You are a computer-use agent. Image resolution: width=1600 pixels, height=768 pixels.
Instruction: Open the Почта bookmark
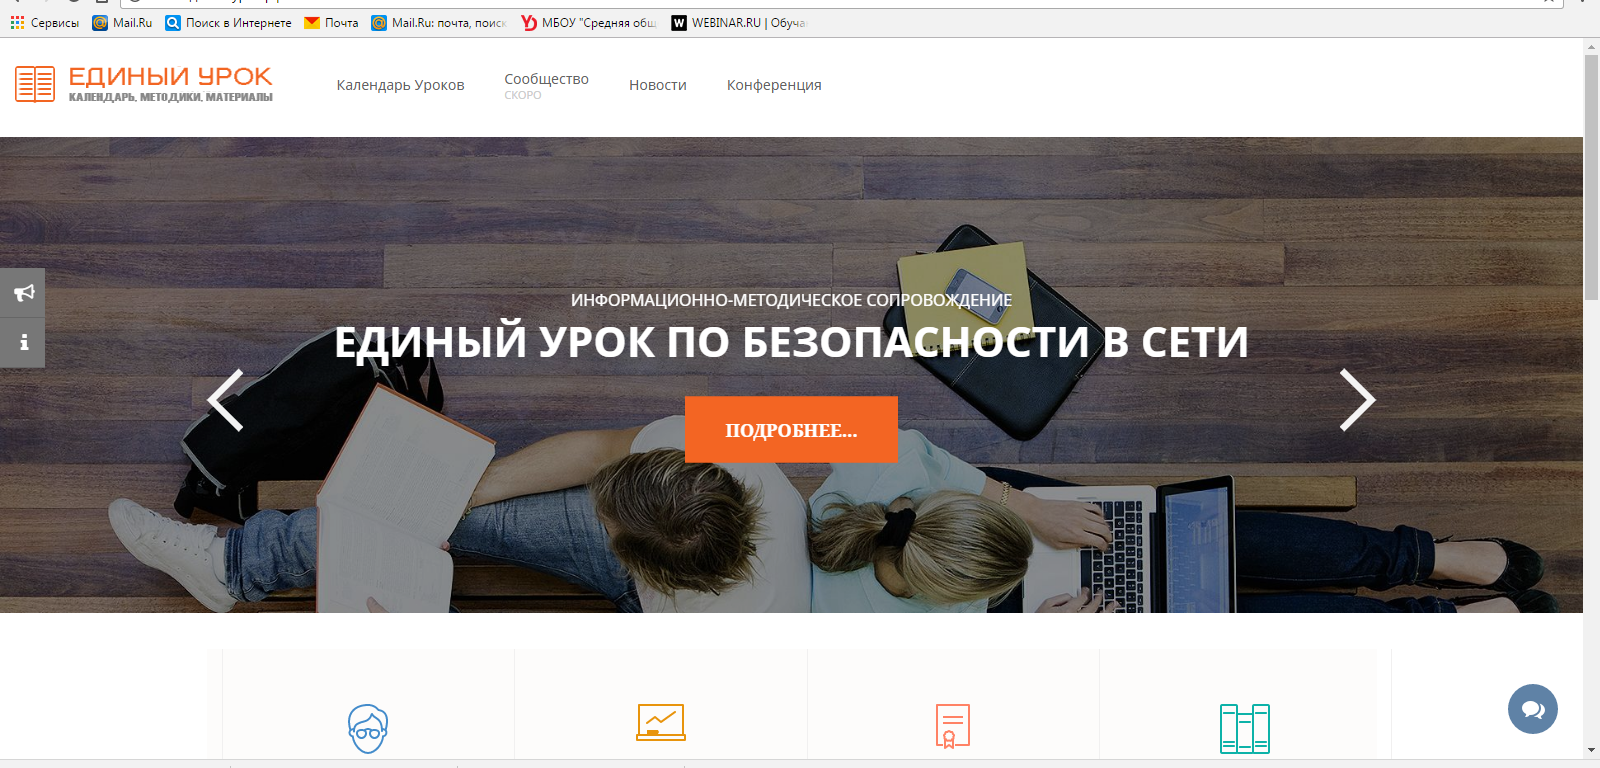click(x=331, y=23)
